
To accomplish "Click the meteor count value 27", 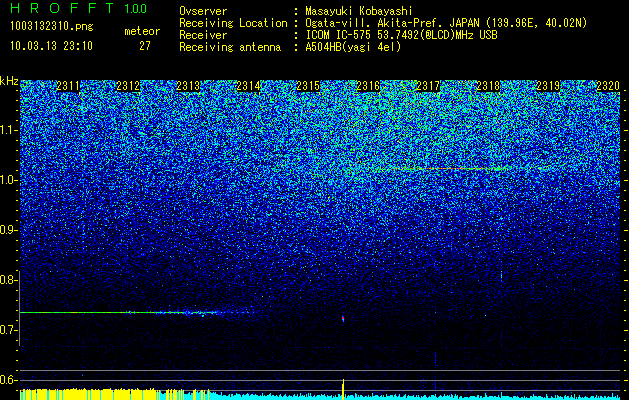I will coord(145,46).
